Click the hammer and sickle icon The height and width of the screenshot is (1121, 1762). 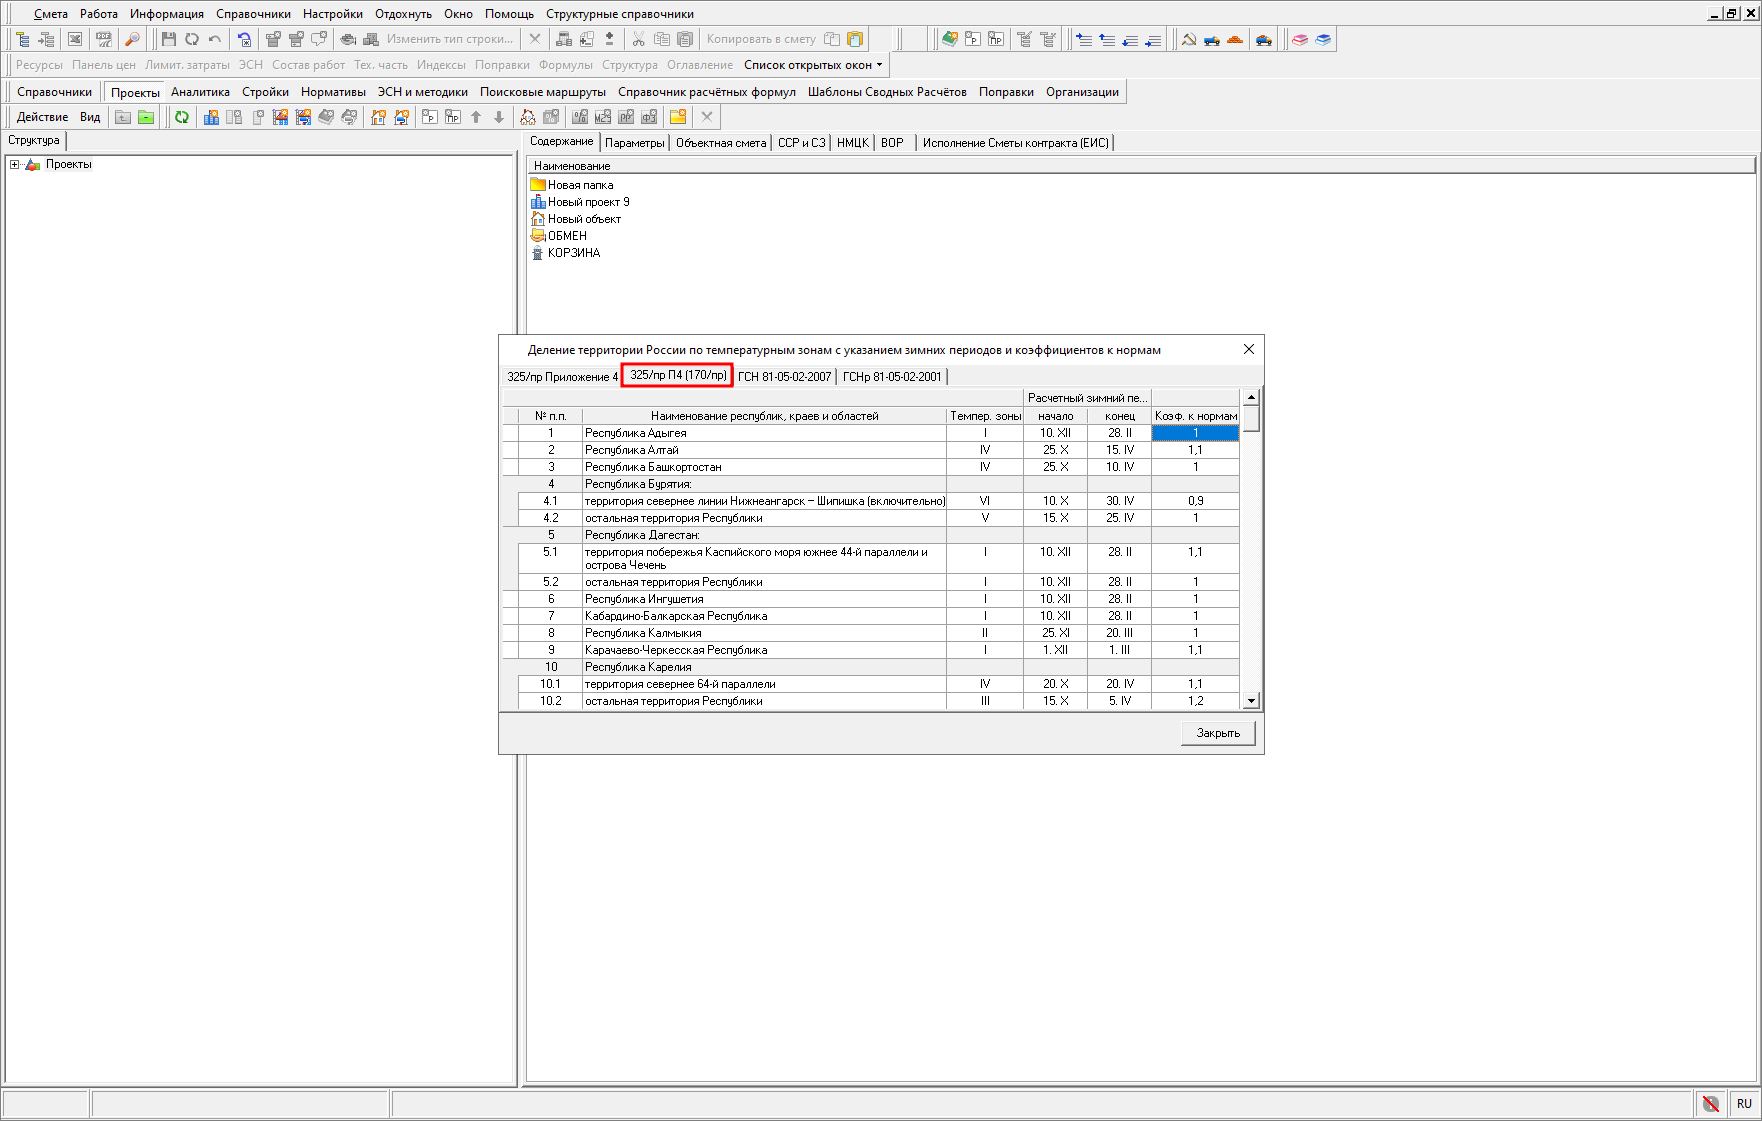tap(1188, 40)
